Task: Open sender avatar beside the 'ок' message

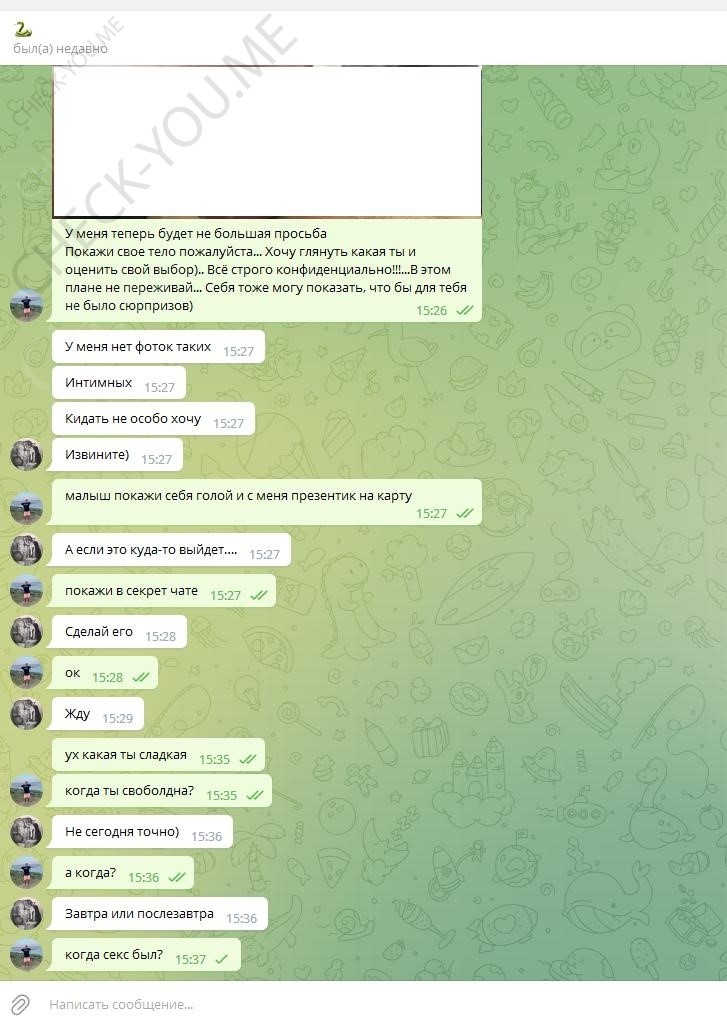Action: click(x=27, y=672)
